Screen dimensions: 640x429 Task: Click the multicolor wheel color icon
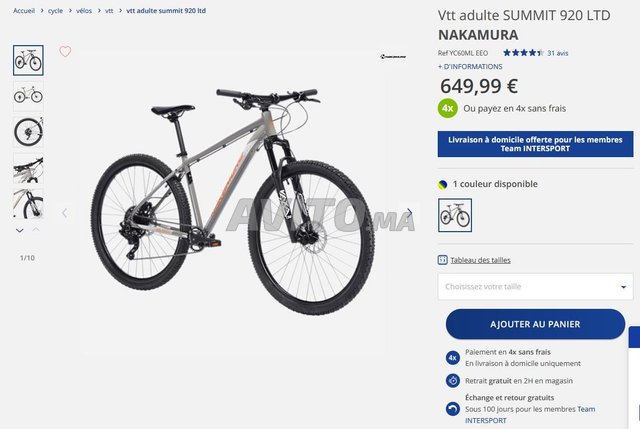[442, 184]
